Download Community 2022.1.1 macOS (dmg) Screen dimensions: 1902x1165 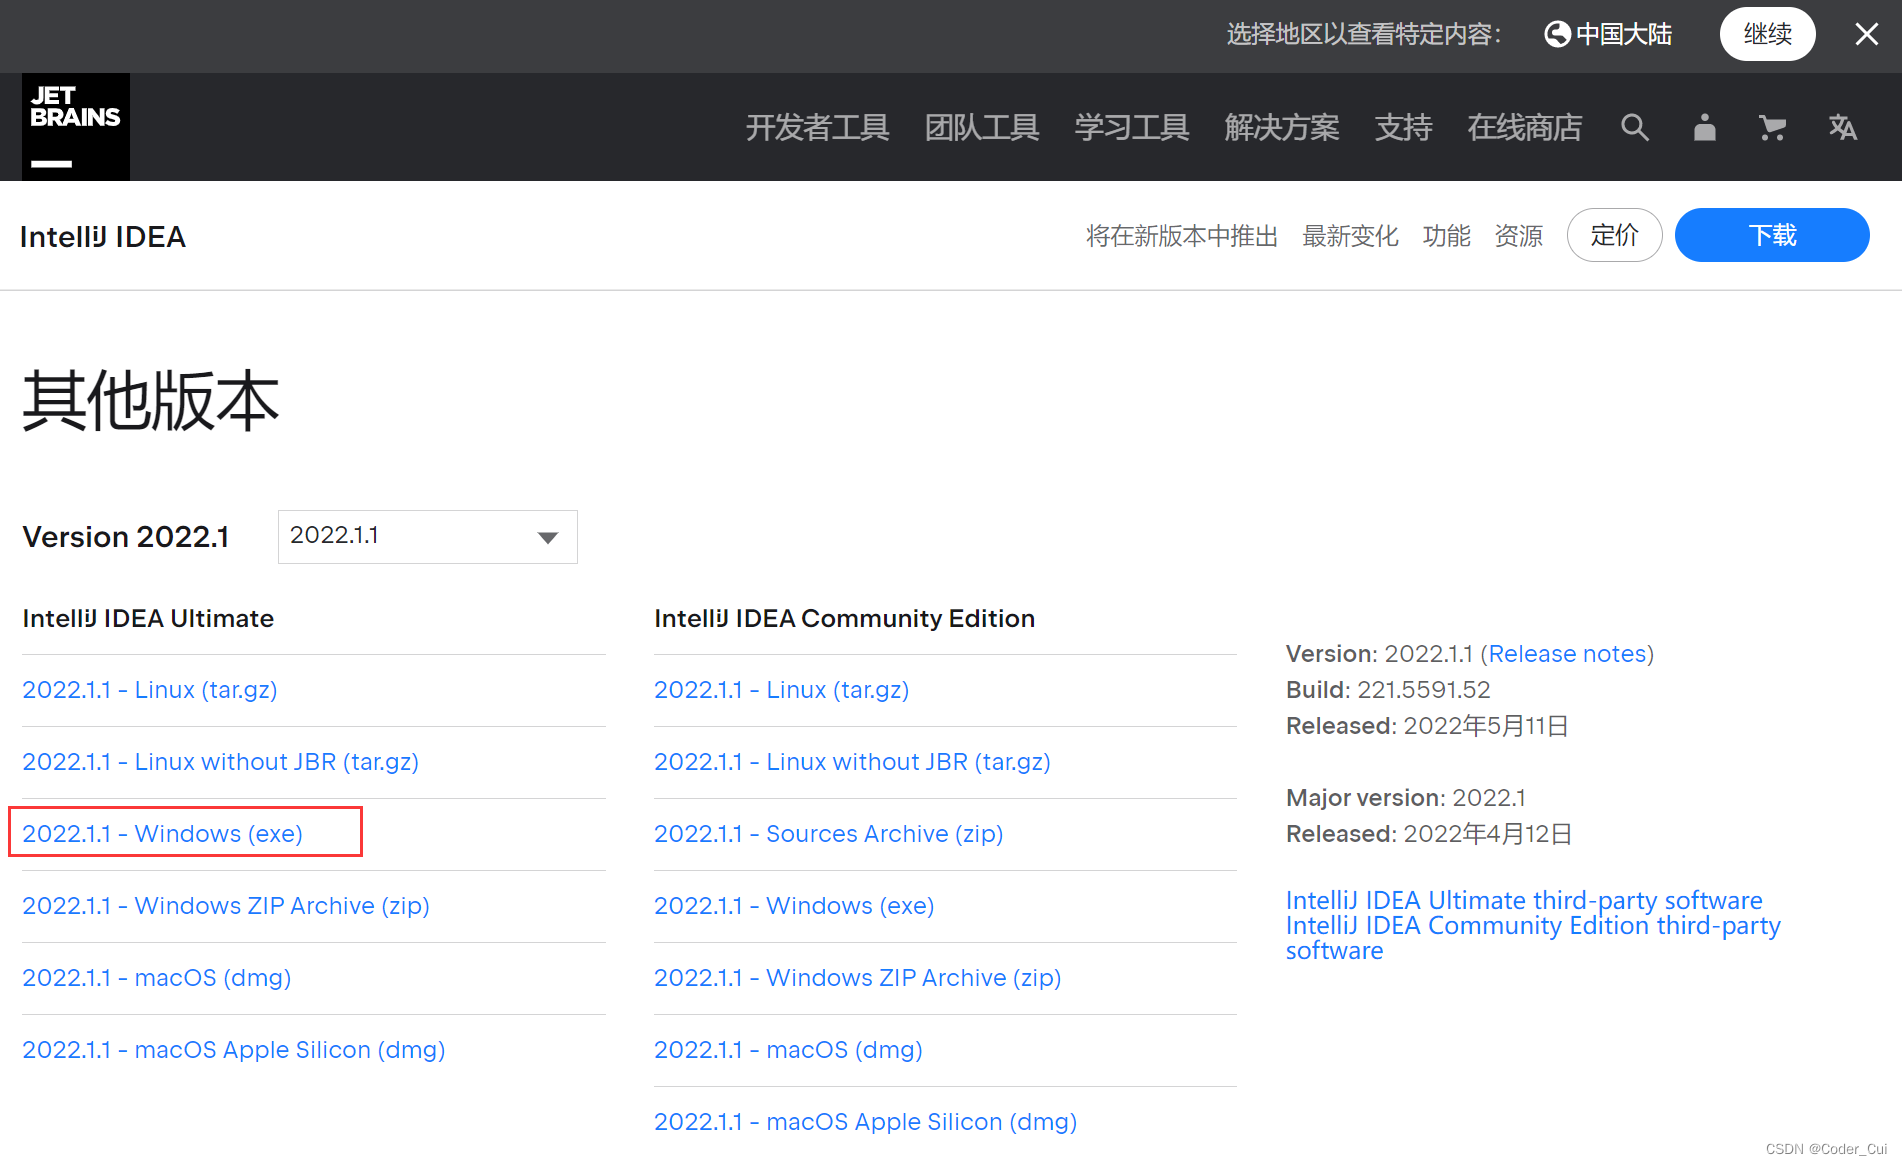[788, 1050]
